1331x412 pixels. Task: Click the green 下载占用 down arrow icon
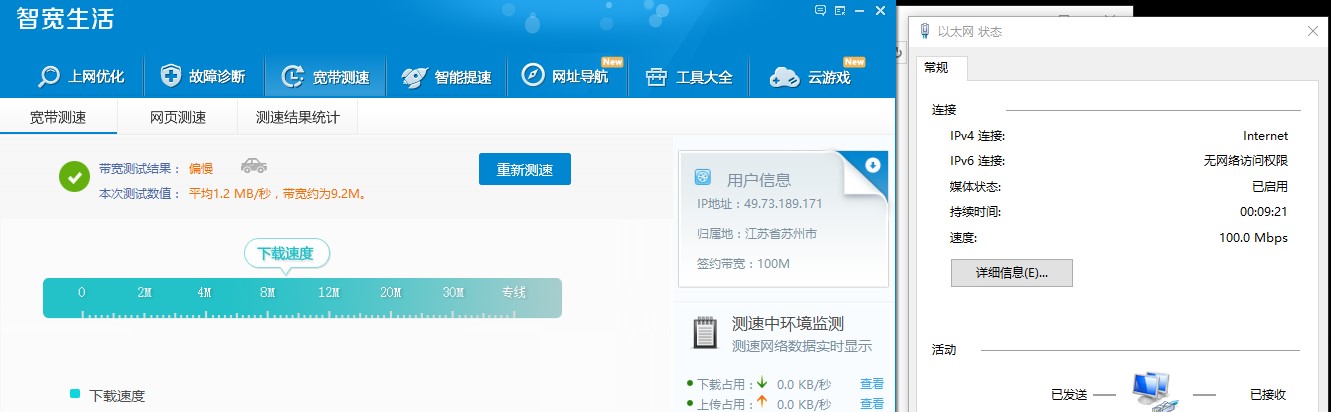[x=762, y=383]
